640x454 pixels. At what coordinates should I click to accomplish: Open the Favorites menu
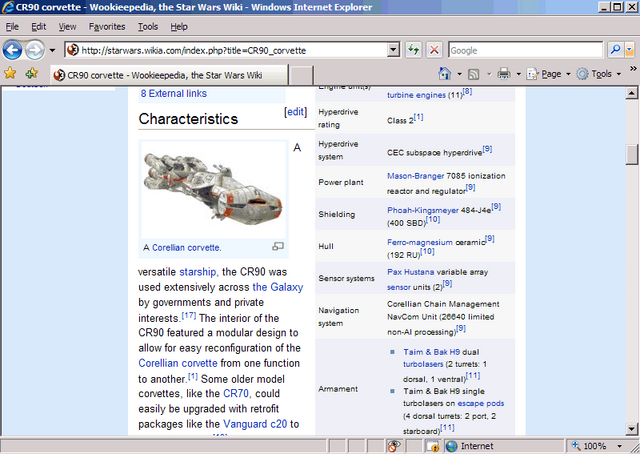[x=107, y=27]
